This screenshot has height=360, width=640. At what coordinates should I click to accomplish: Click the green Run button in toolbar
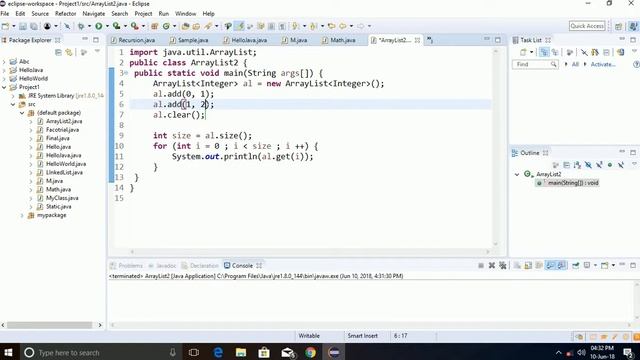[x=99, y=26]
